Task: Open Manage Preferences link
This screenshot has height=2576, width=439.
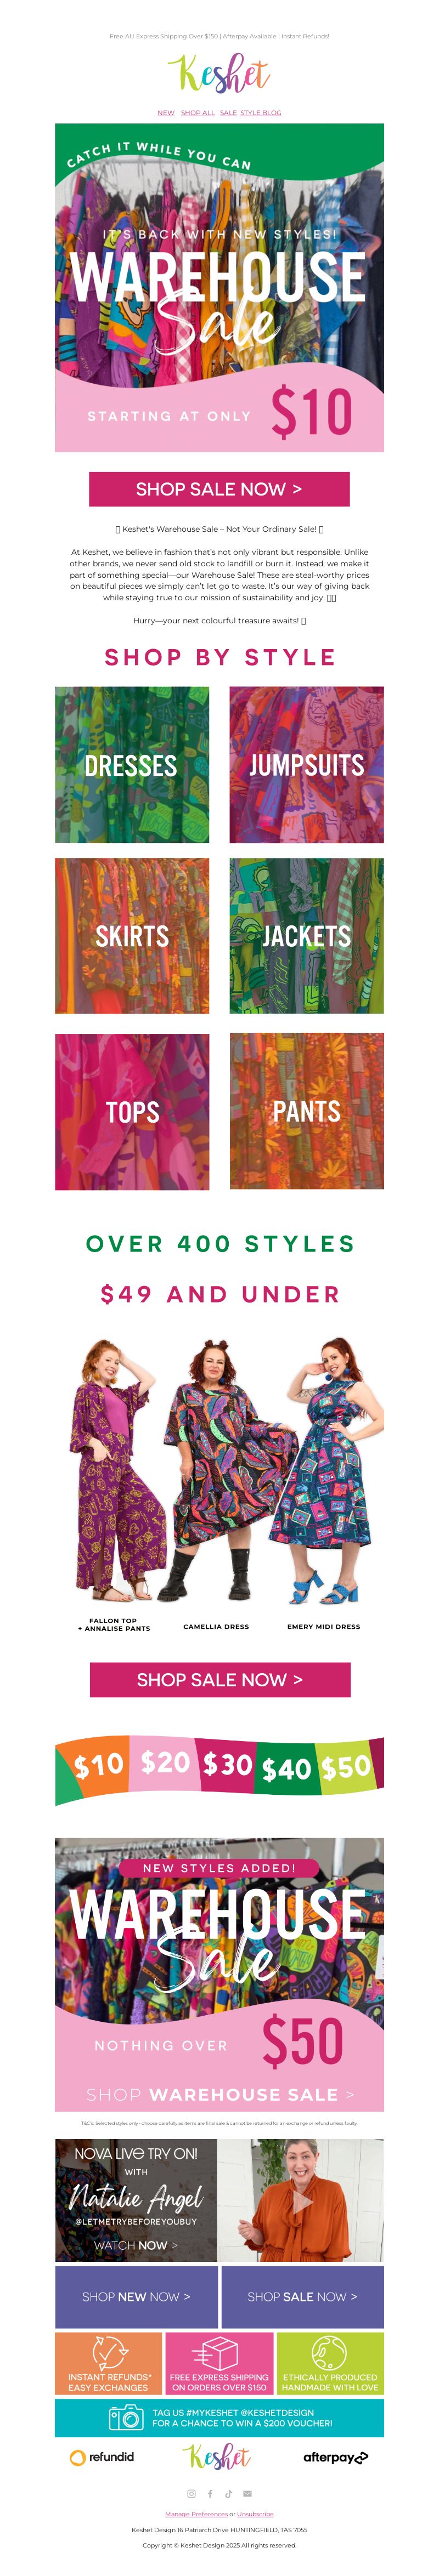Action: click(196, 2514)
